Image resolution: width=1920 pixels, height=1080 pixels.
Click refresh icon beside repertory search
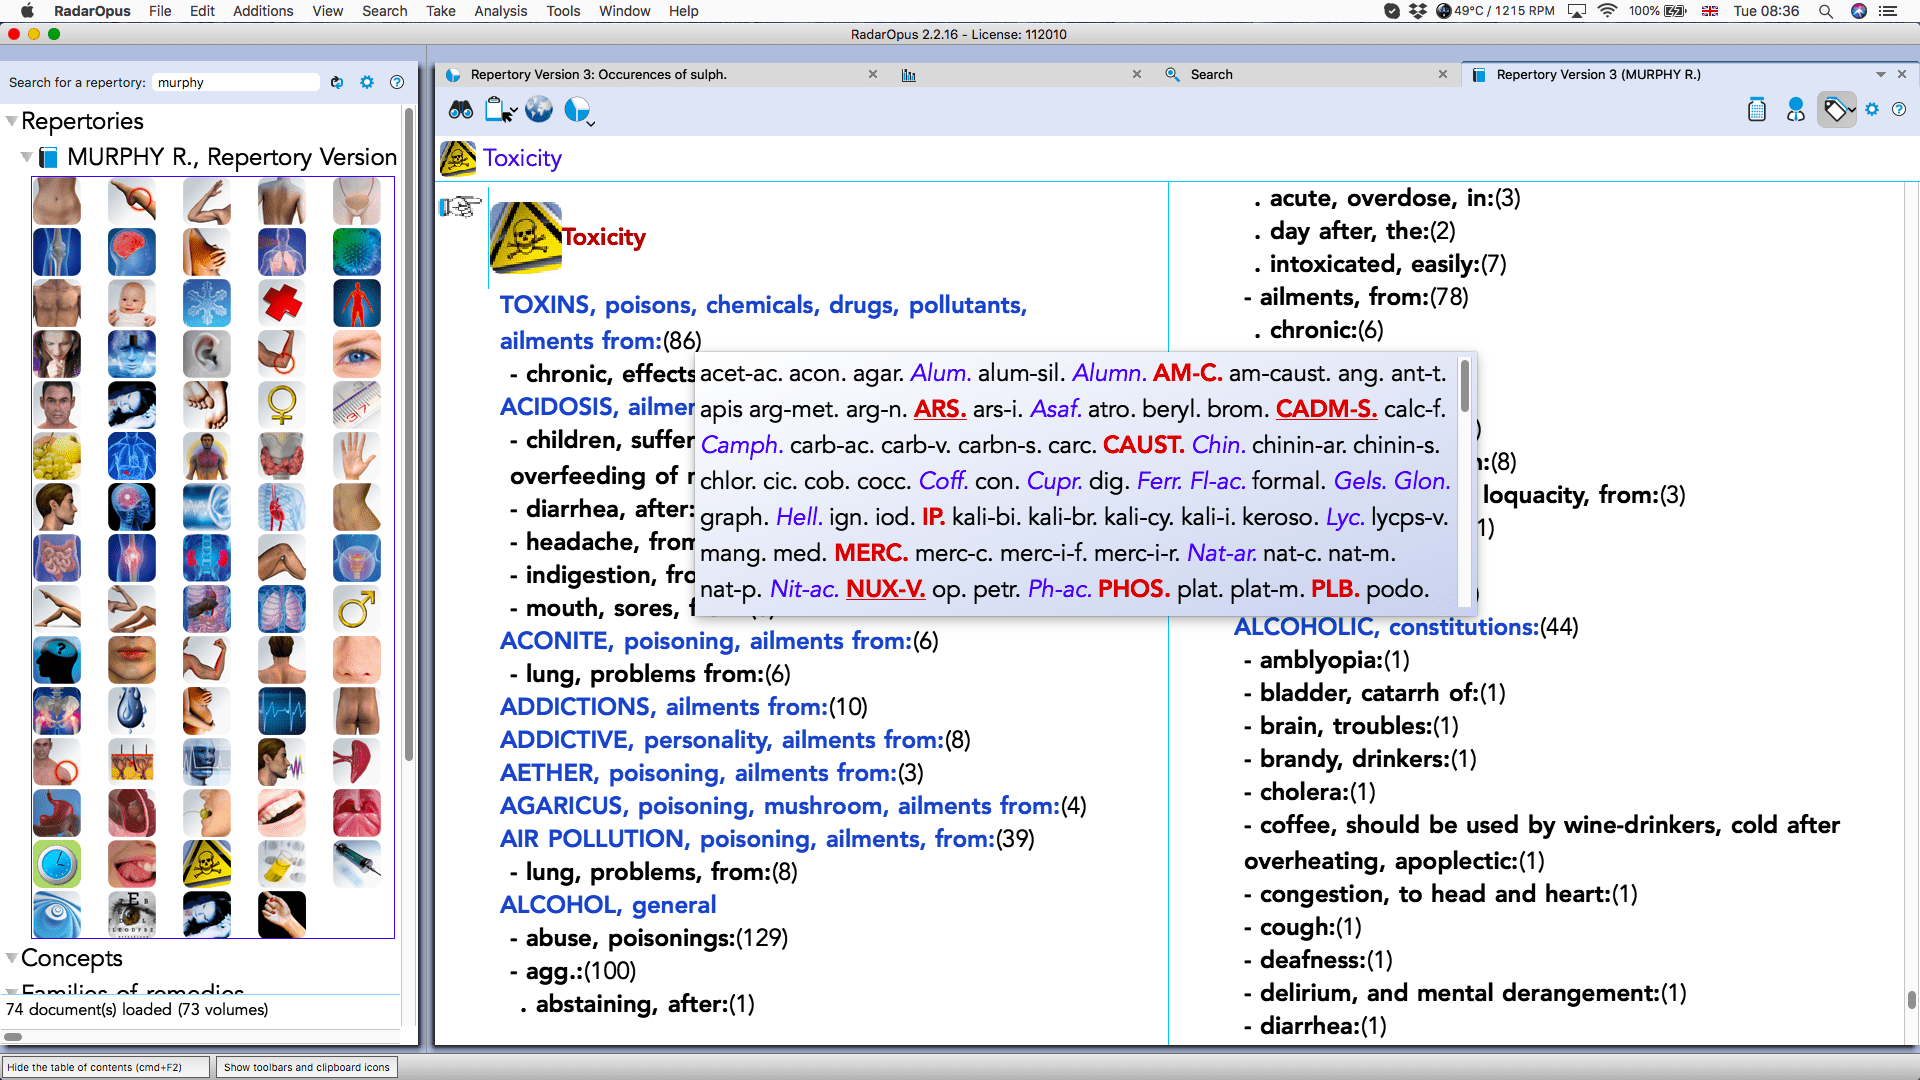(337, 82)
